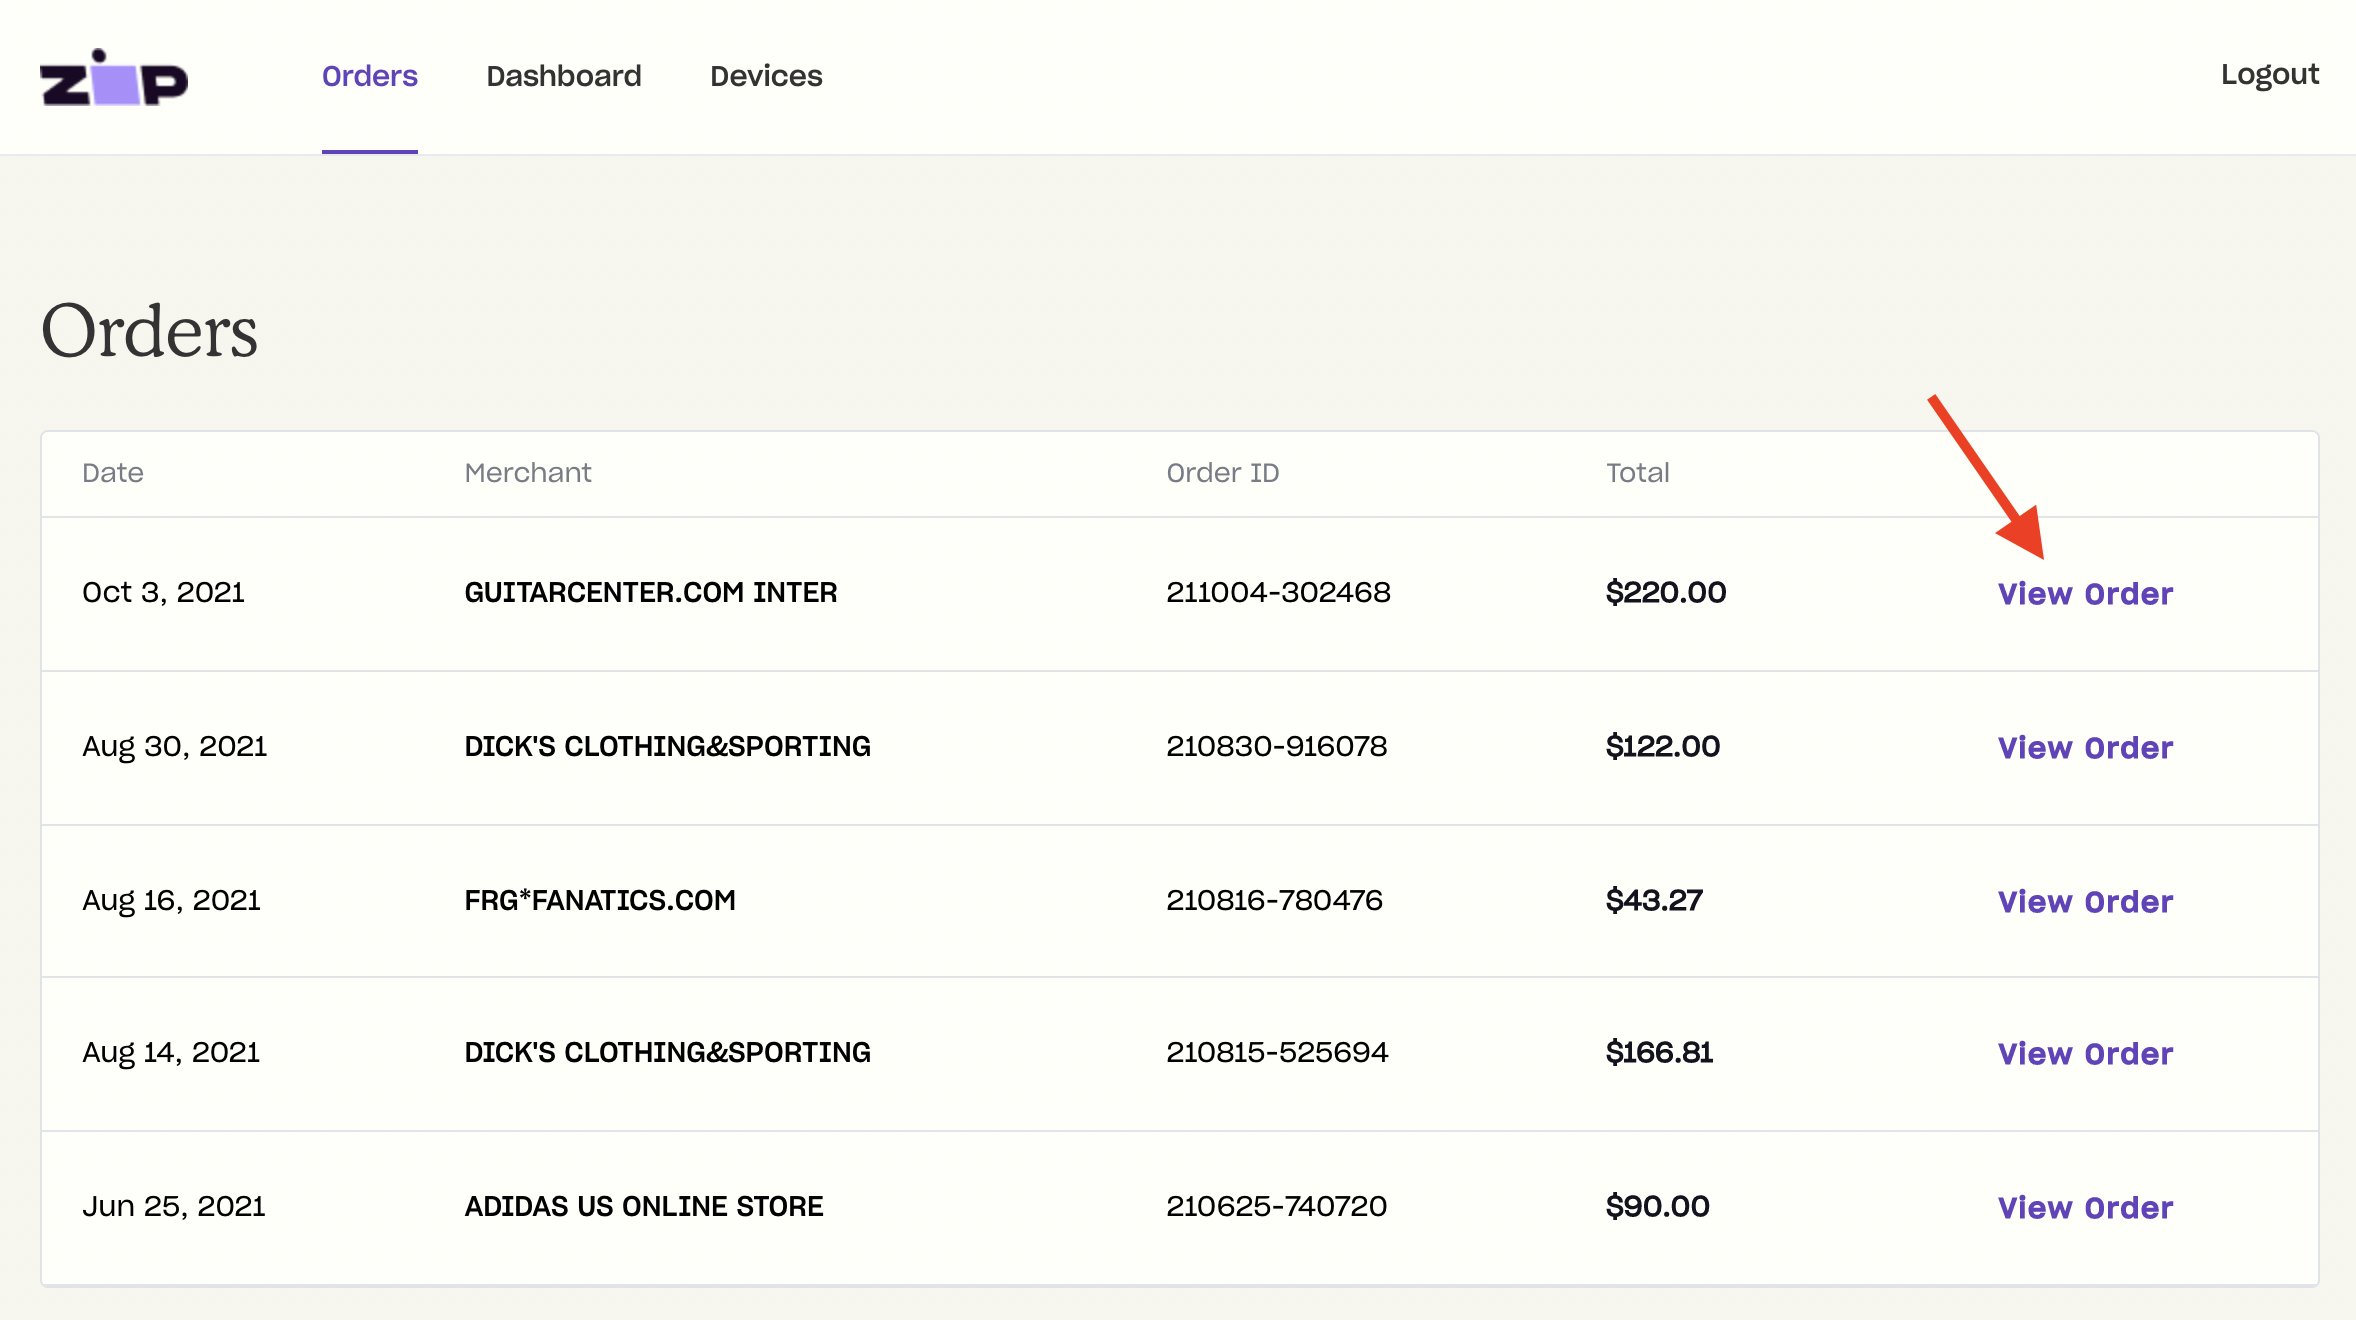Viewport: 2356px width, 1320px height.
Task: Click the $43.27 total
Action: (1654, 901)
